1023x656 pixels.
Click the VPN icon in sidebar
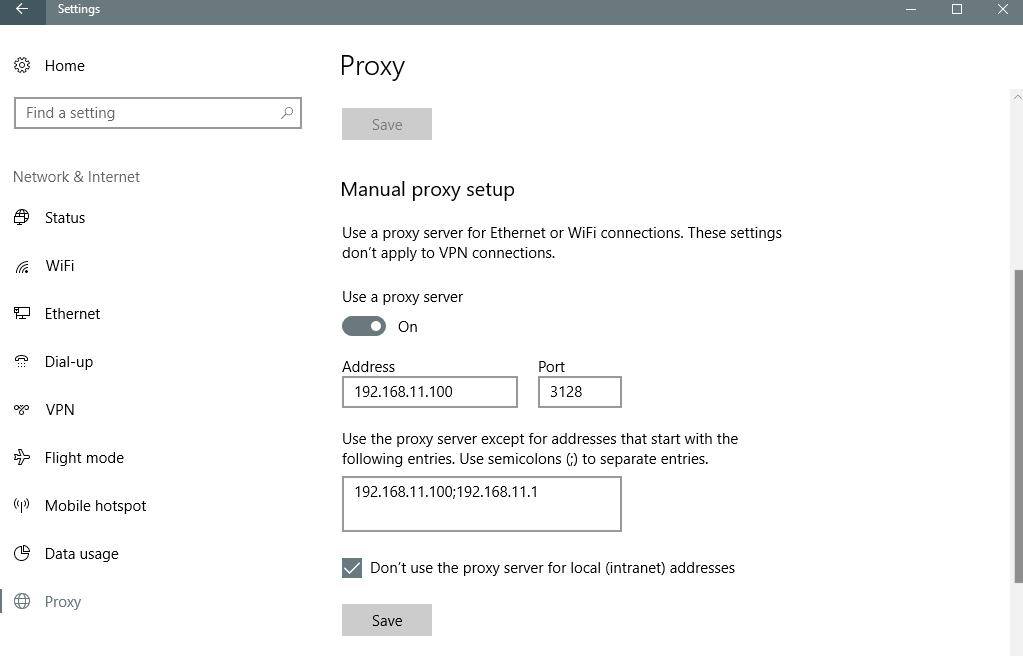22,410
